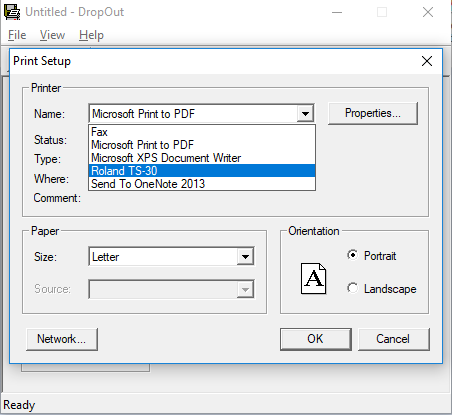
Task: Open the paper Size dropdown arrow
Action: [x=245, y=257]
